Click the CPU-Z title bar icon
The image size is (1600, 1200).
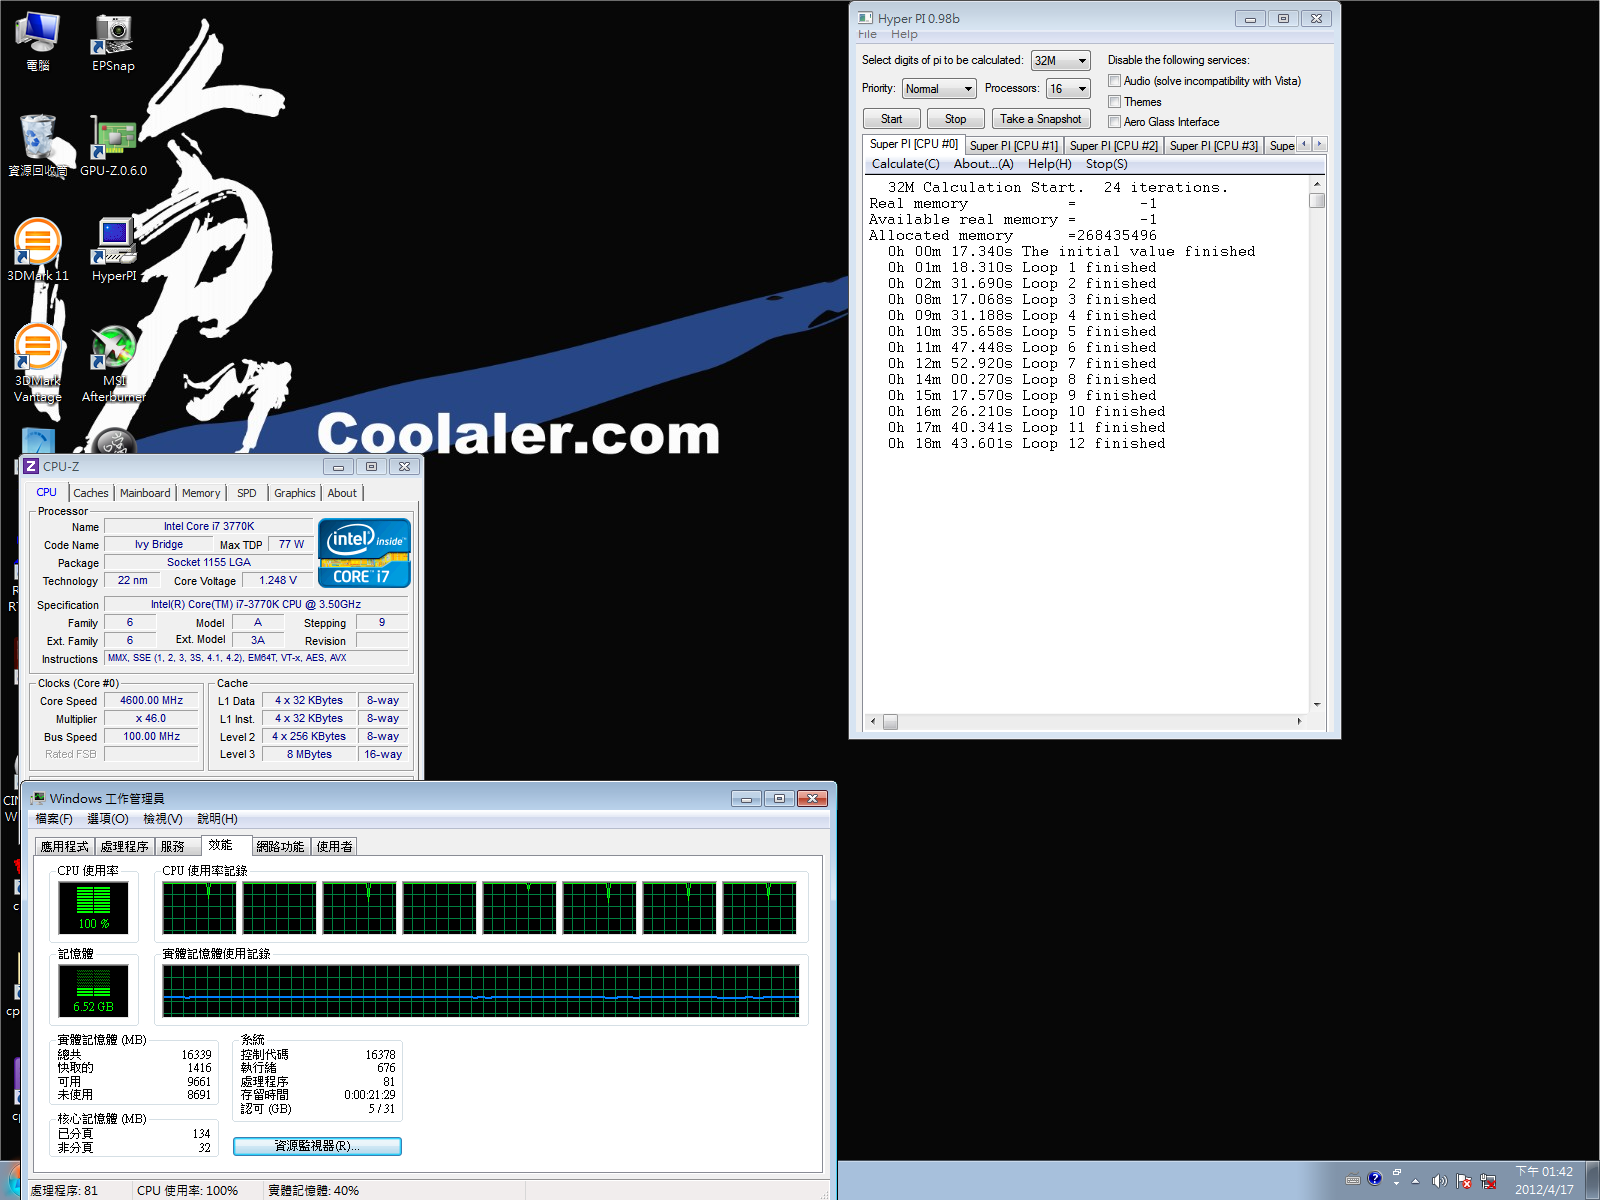click(x=31, y=467)
